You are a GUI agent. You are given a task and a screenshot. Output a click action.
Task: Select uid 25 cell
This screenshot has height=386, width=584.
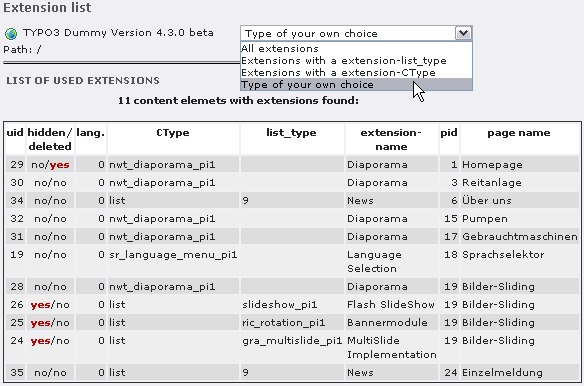pyautogui.click(x=16, y=322)
